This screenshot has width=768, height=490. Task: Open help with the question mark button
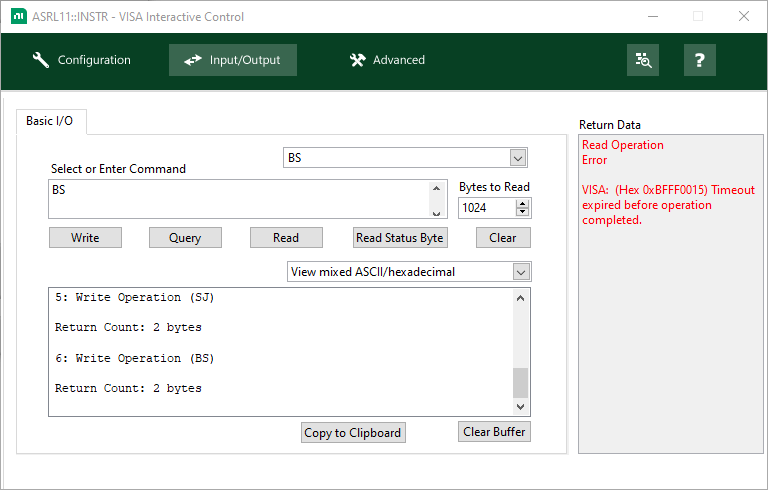point(699,60)
